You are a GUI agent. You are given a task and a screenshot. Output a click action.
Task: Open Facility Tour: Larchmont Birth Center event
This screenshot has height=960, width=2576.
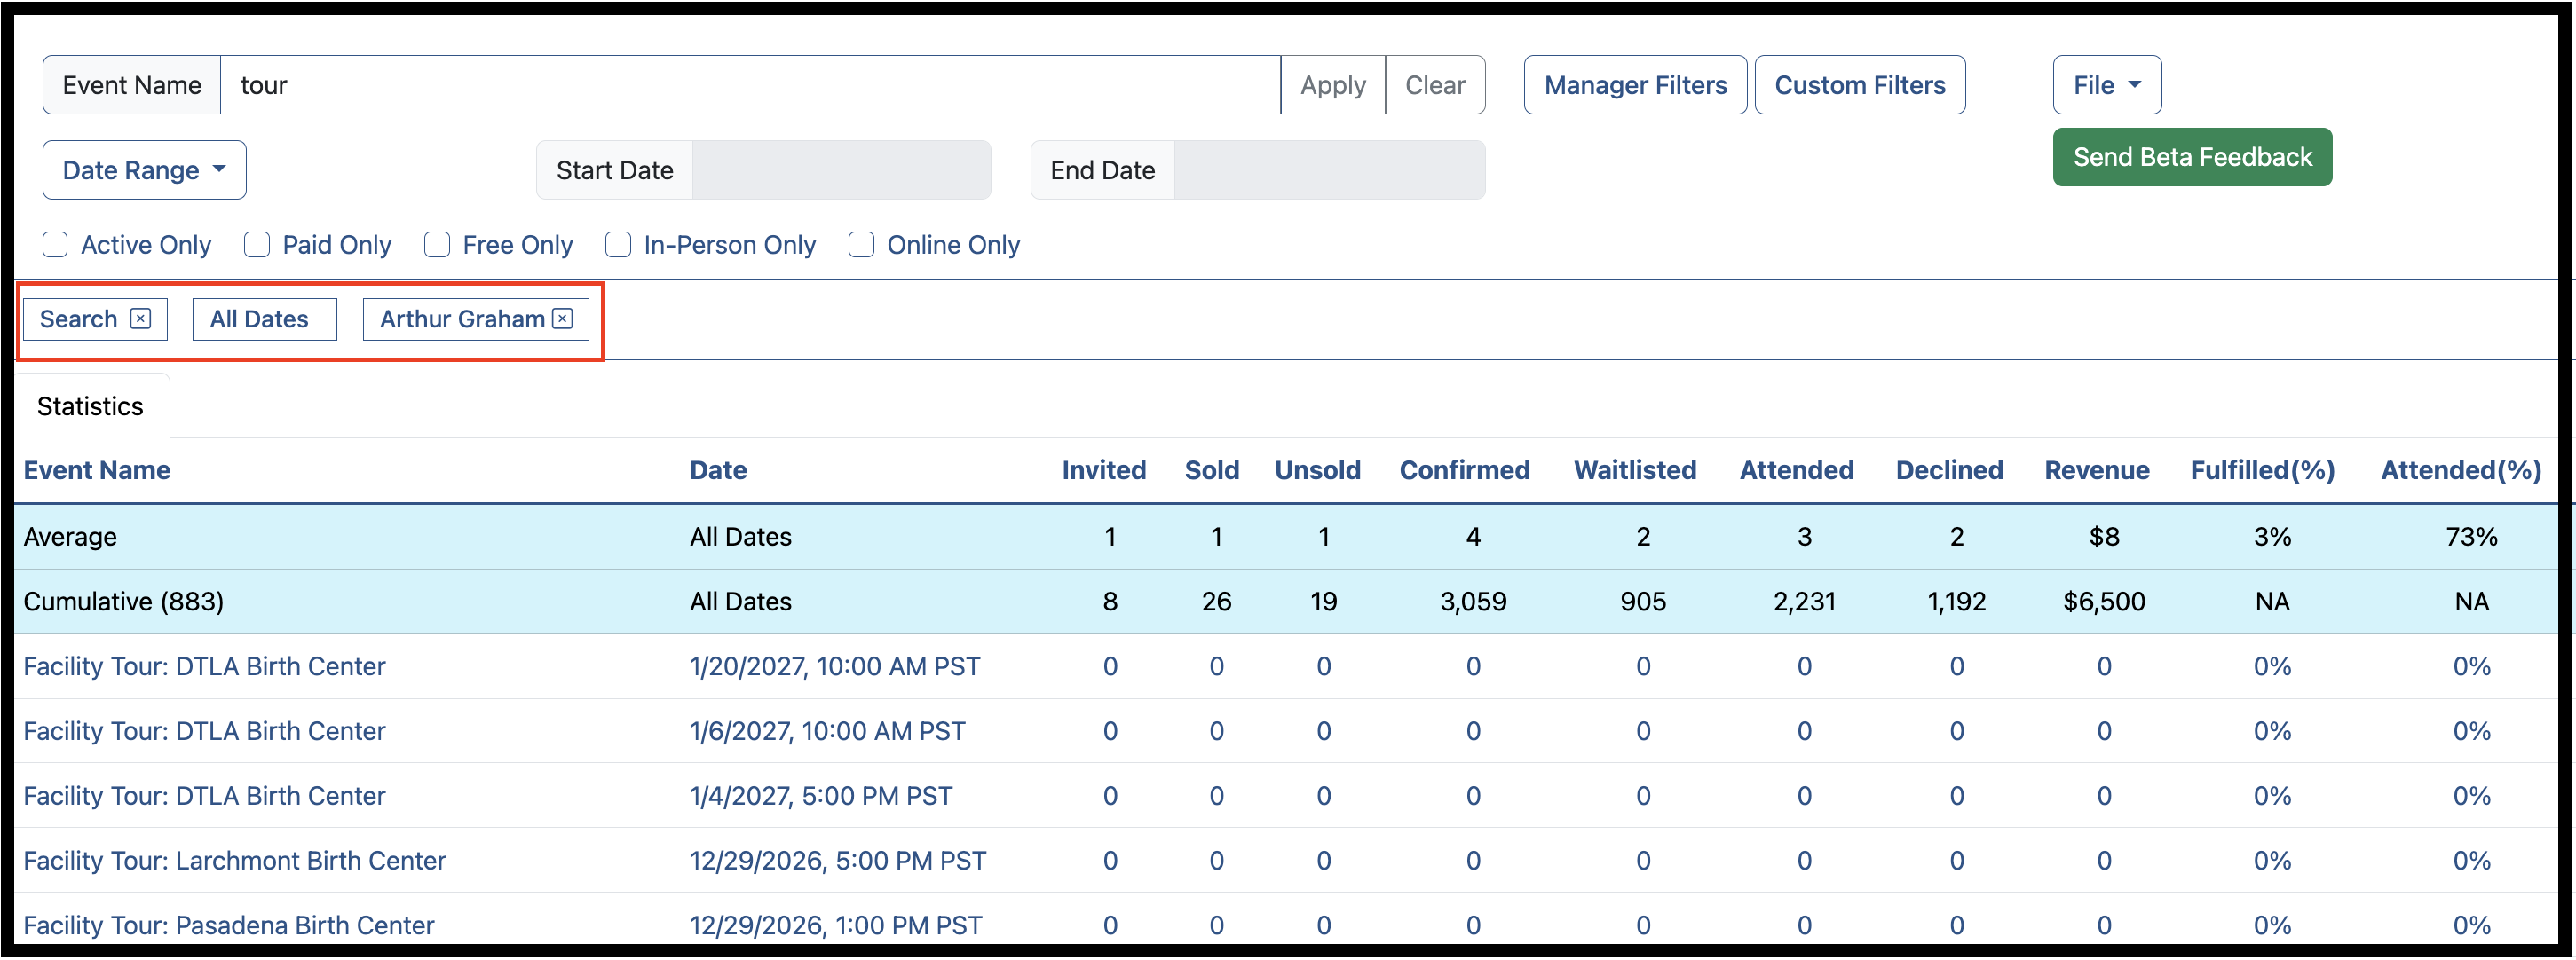pos(235,860)
